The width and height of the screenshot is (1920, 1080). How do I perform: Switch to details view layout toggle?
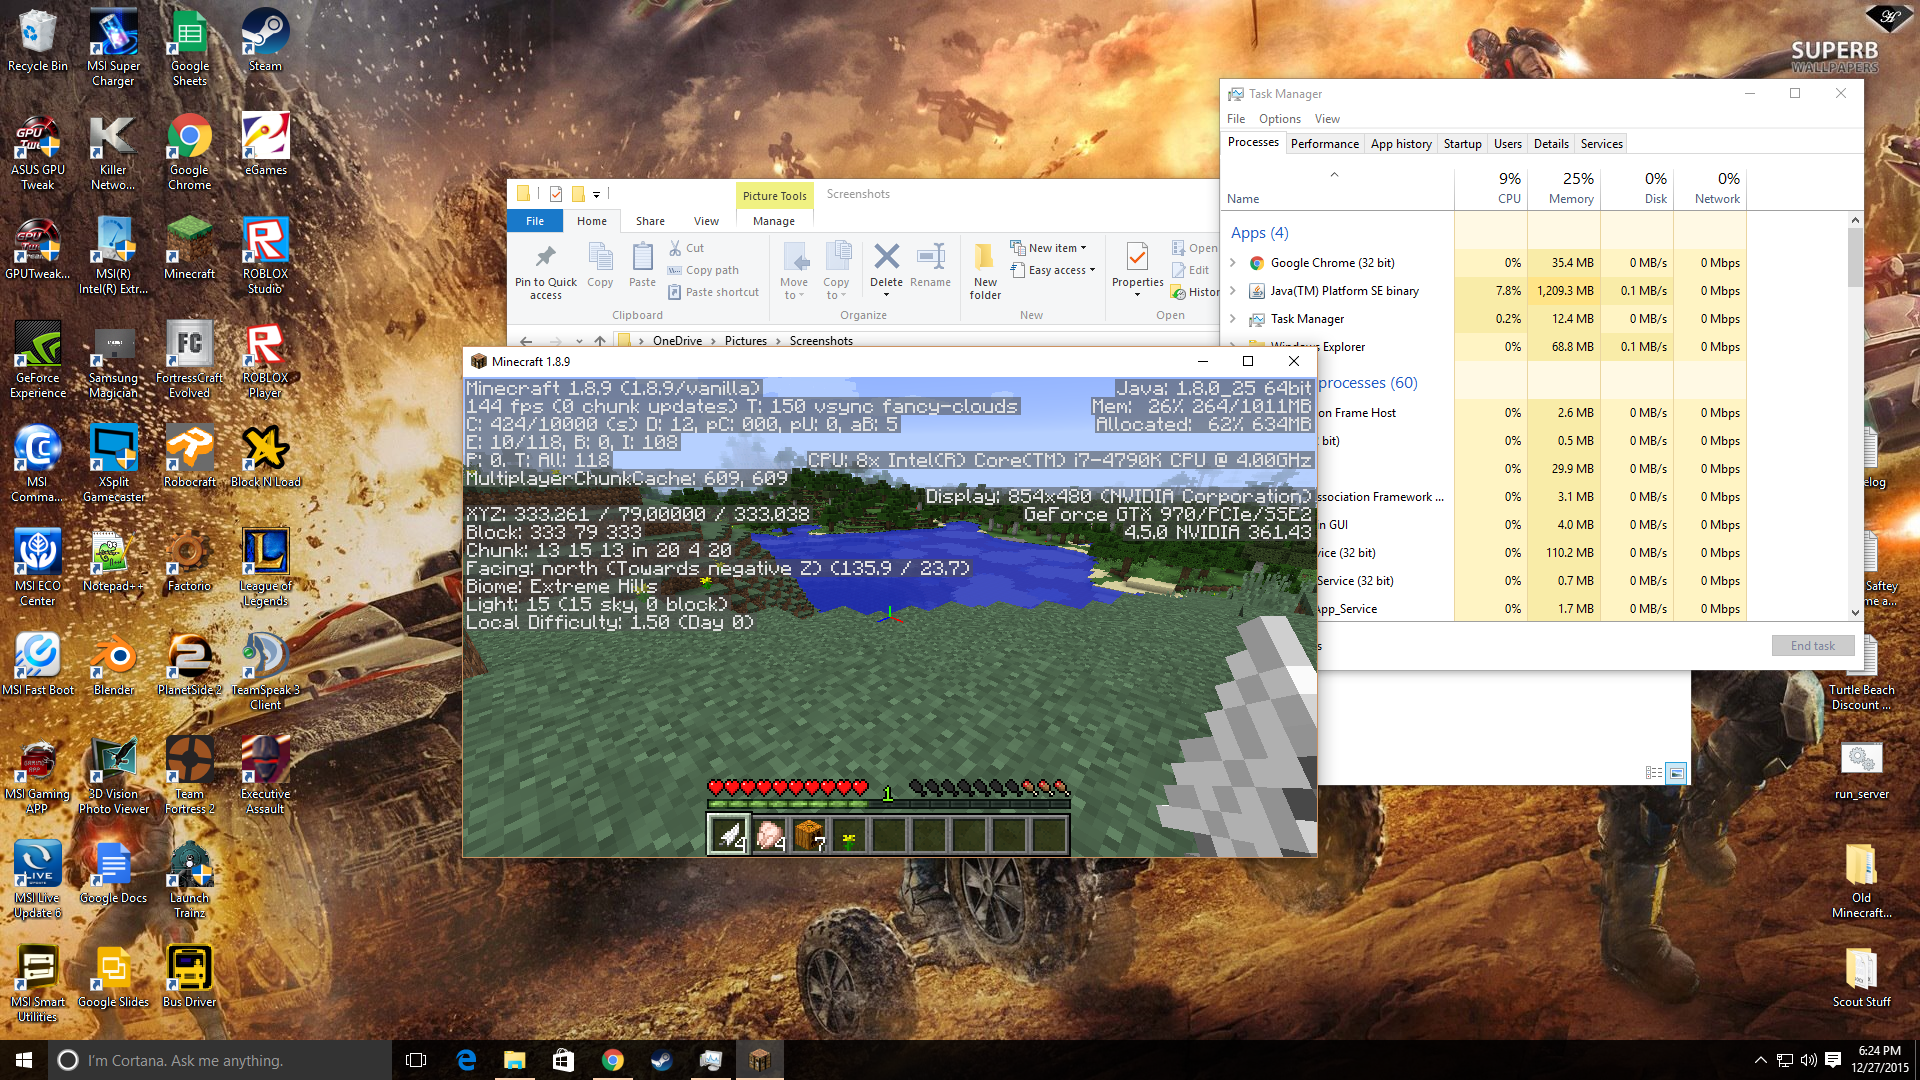pos(1653,773)
